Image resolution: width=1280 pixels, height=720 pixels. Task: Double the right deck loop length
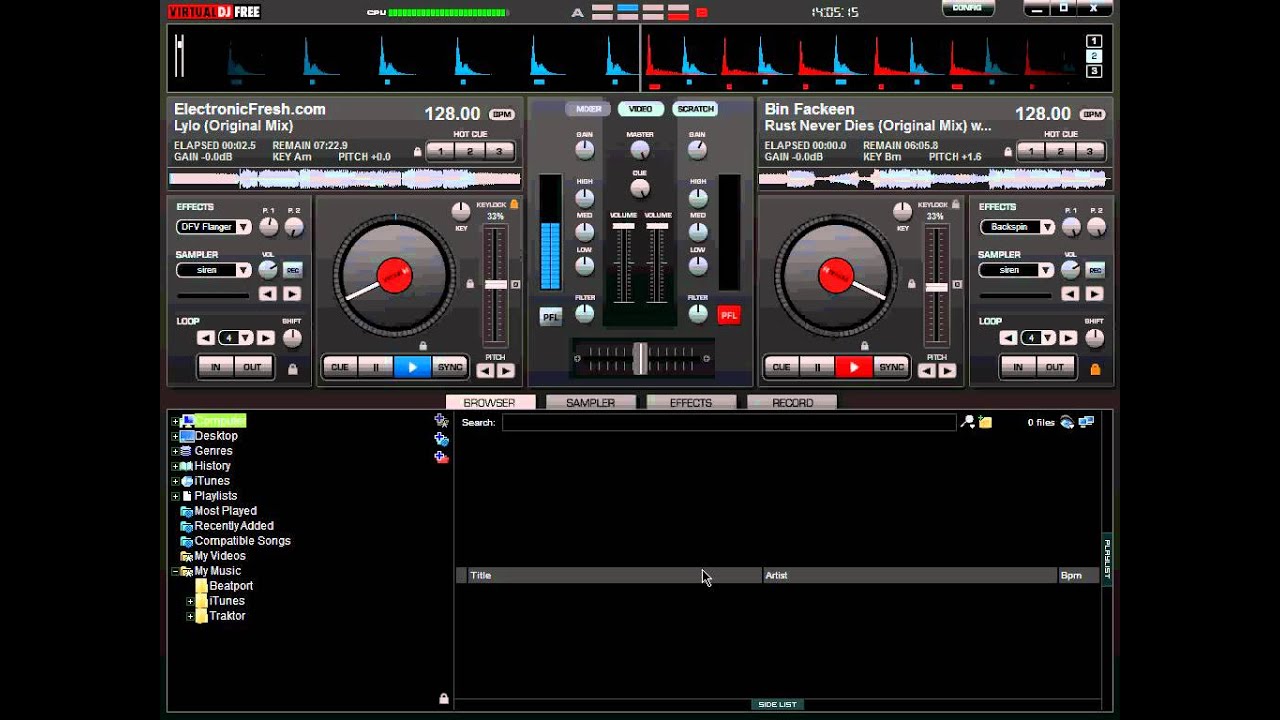1069,338
